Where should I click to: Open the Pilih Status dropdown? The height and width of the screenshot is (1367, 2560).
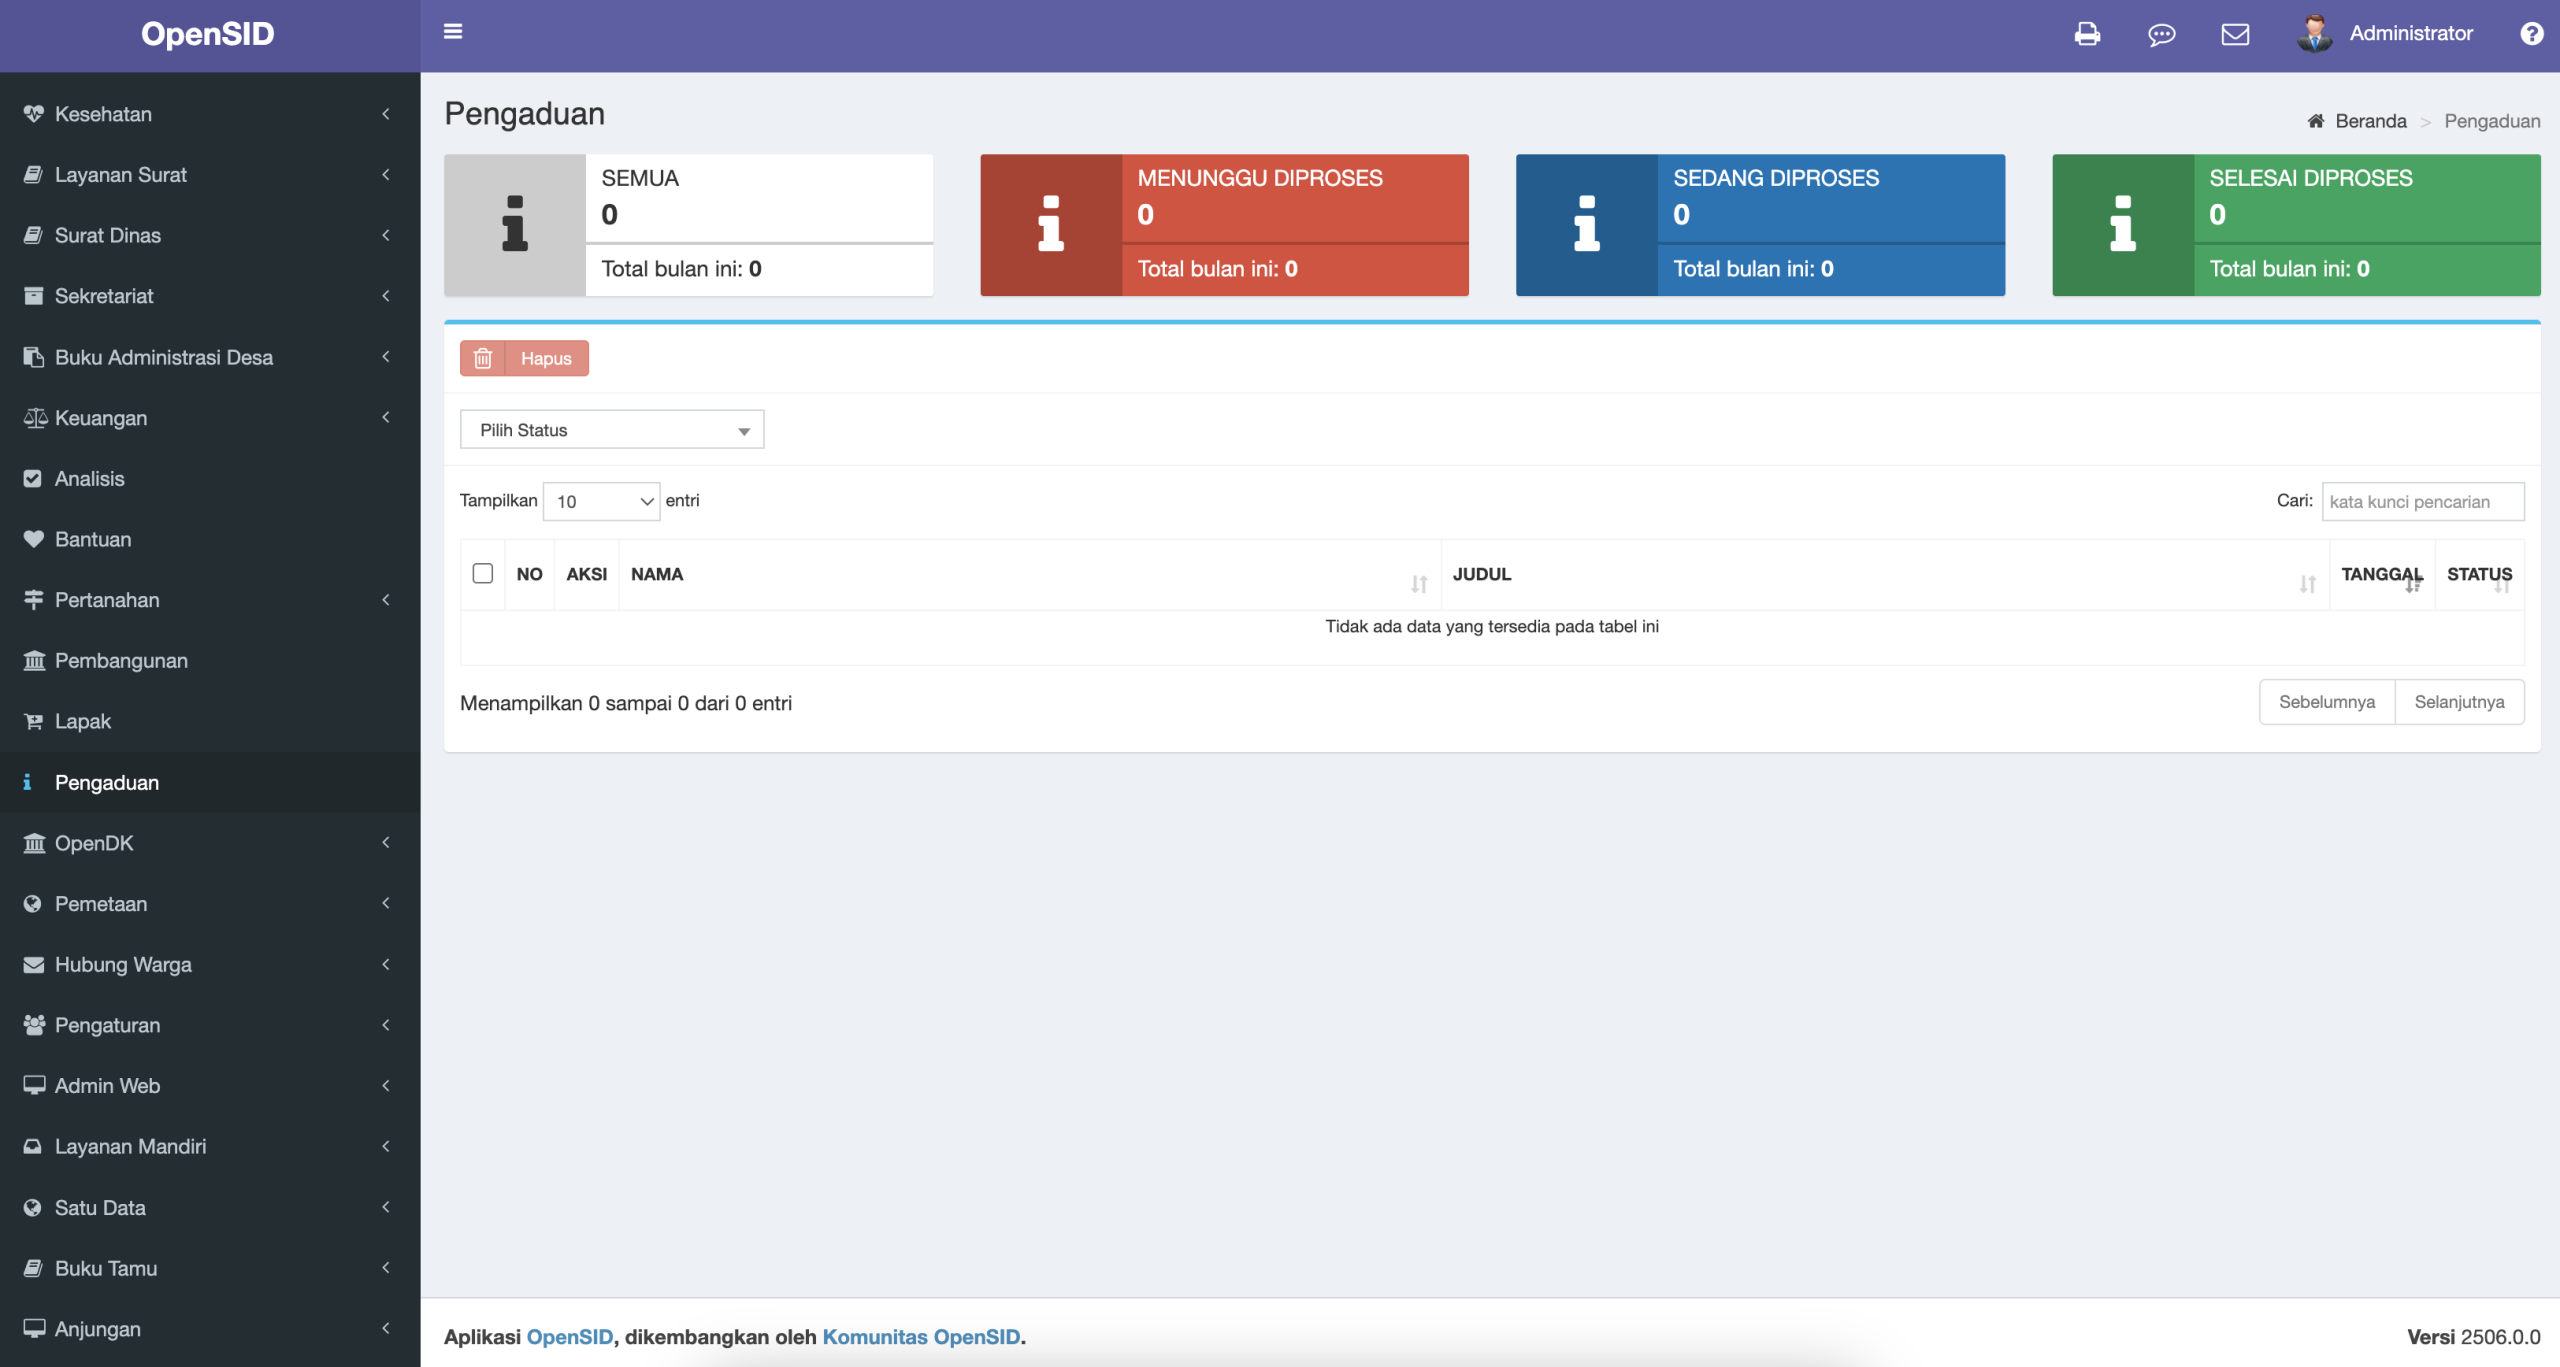click(x=612, y=430)
